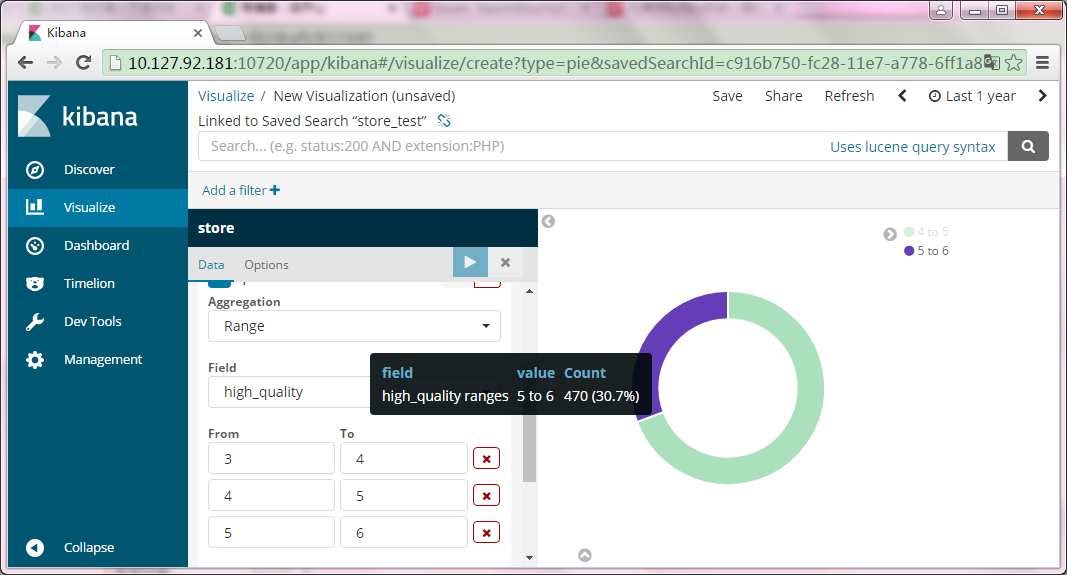Open the Chrome menu

click(1042, 63)
